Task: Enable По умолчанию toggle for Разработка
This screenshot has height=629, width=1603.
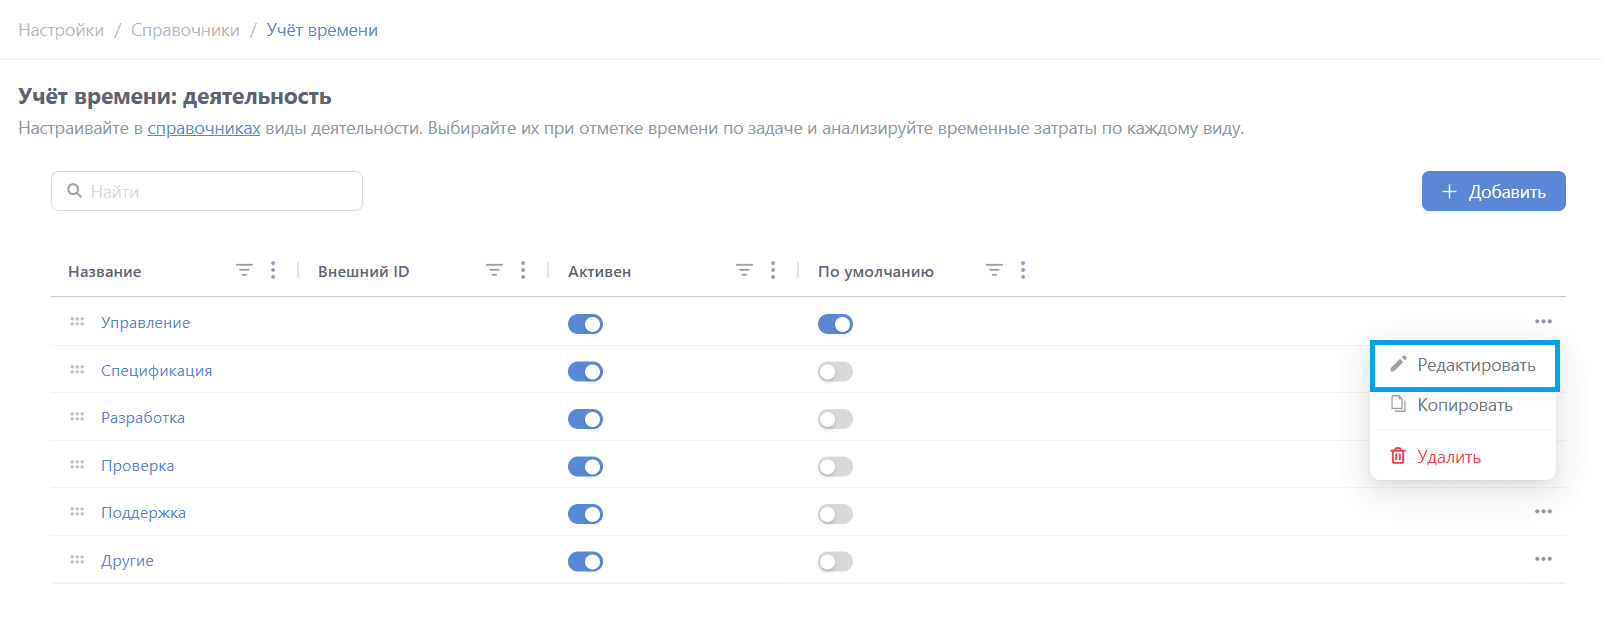Action: click(835, 419)
